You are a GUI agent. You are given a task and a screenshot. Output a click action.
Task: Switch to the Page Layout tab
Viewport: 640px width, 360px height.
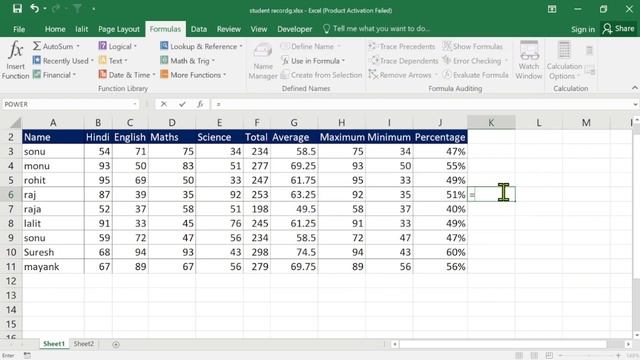coord(119,29)
